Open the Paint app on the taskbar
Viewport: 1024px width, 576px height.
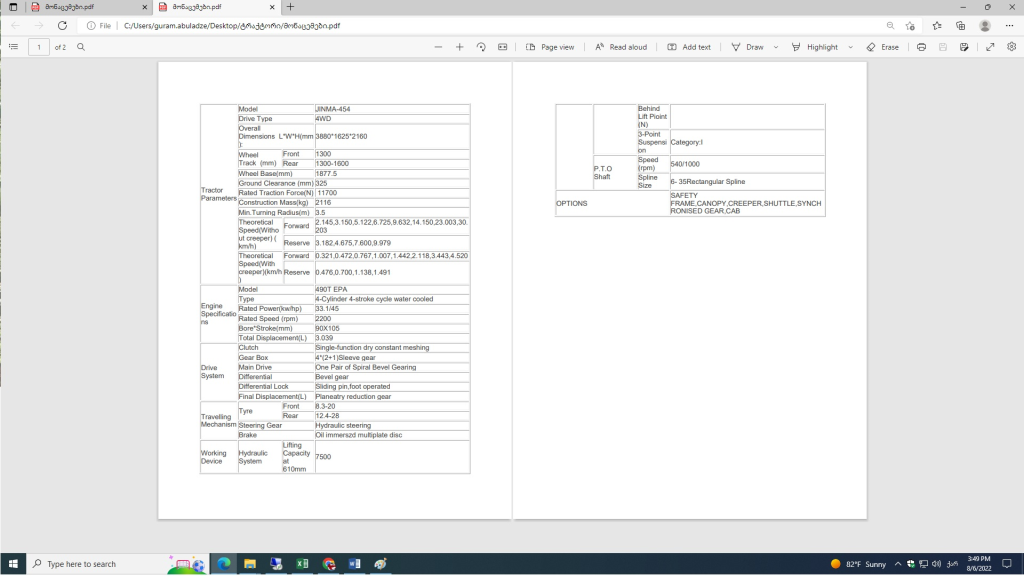click(x=381, y=564)
